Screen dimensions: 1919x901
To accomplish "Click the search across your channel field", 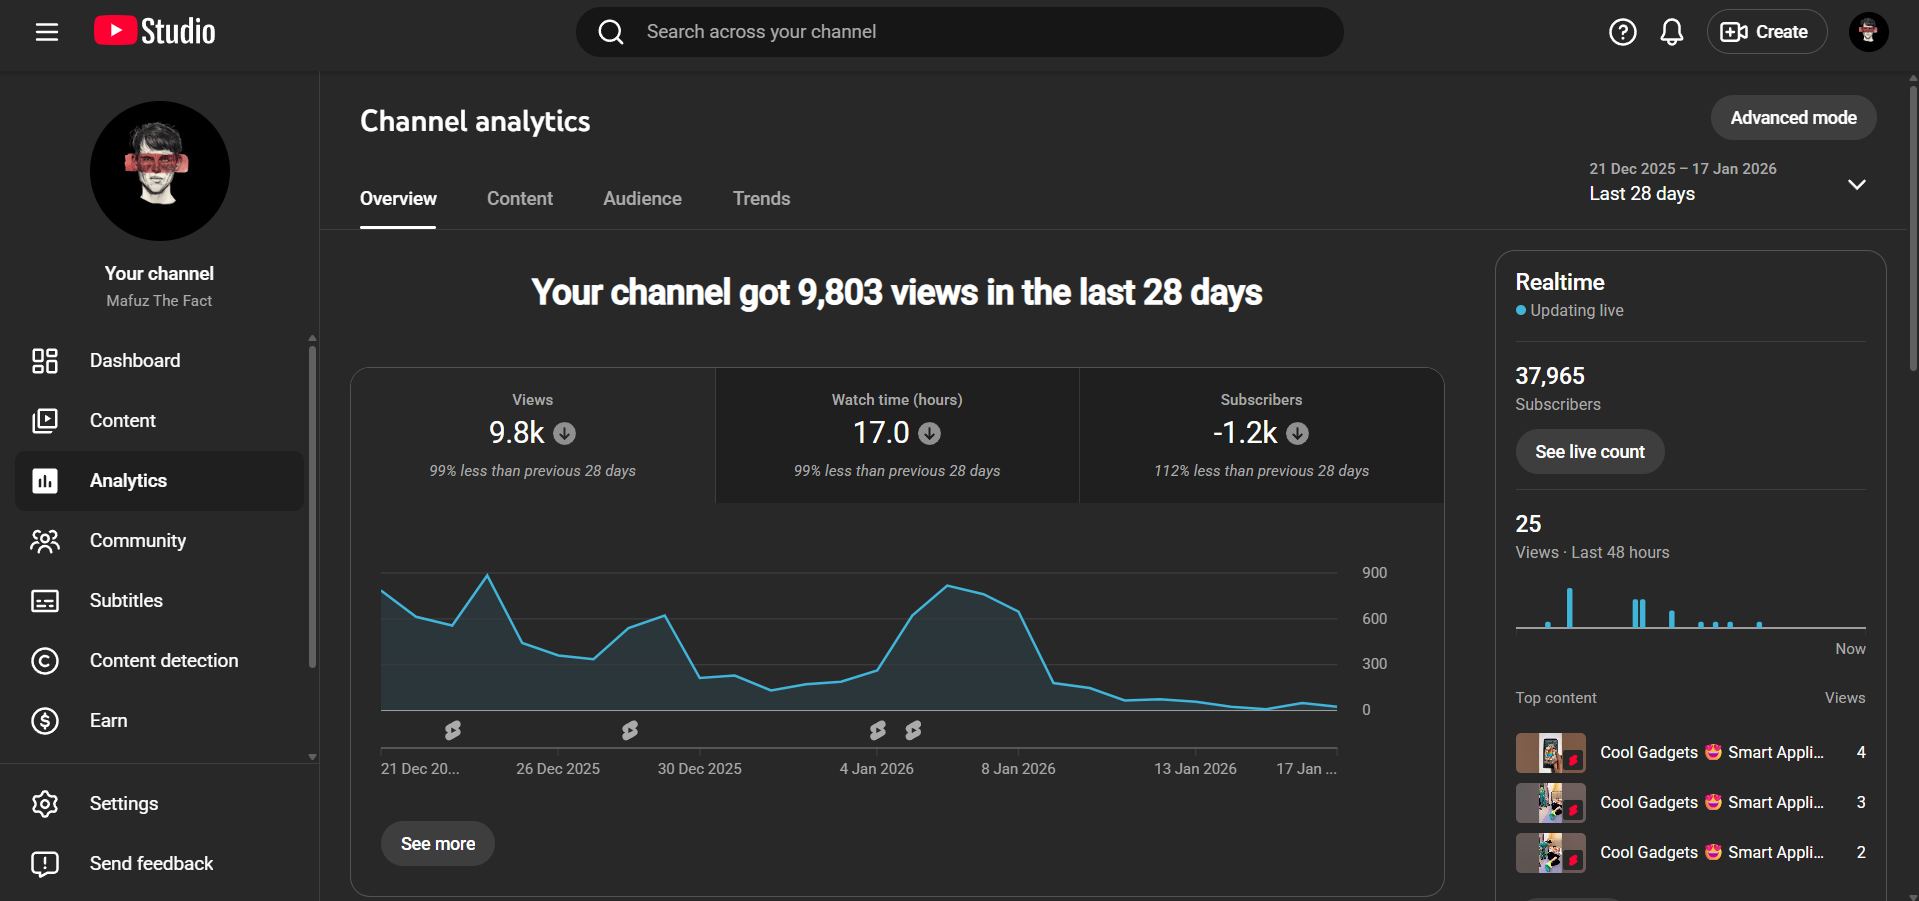I will [960, 32].
